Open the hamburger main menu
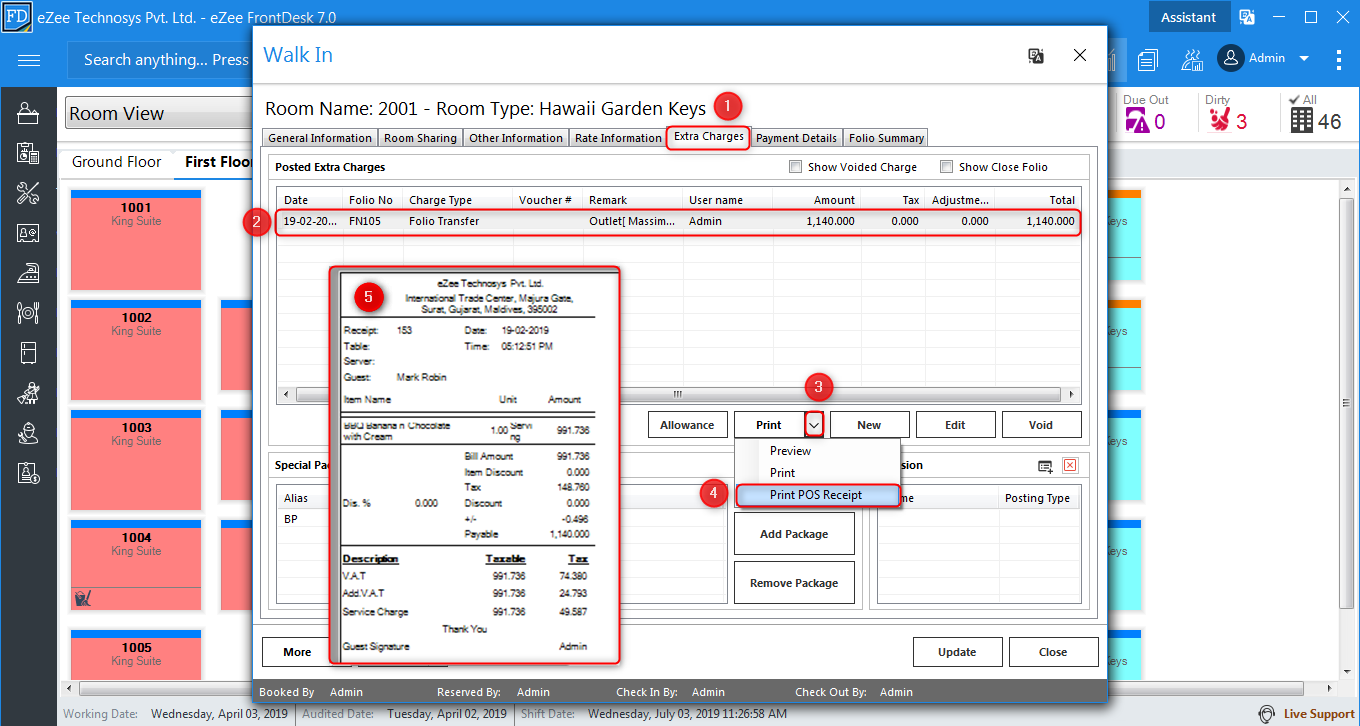The width and height of the screenshot is (1360, 726). (x=29, y=60)
